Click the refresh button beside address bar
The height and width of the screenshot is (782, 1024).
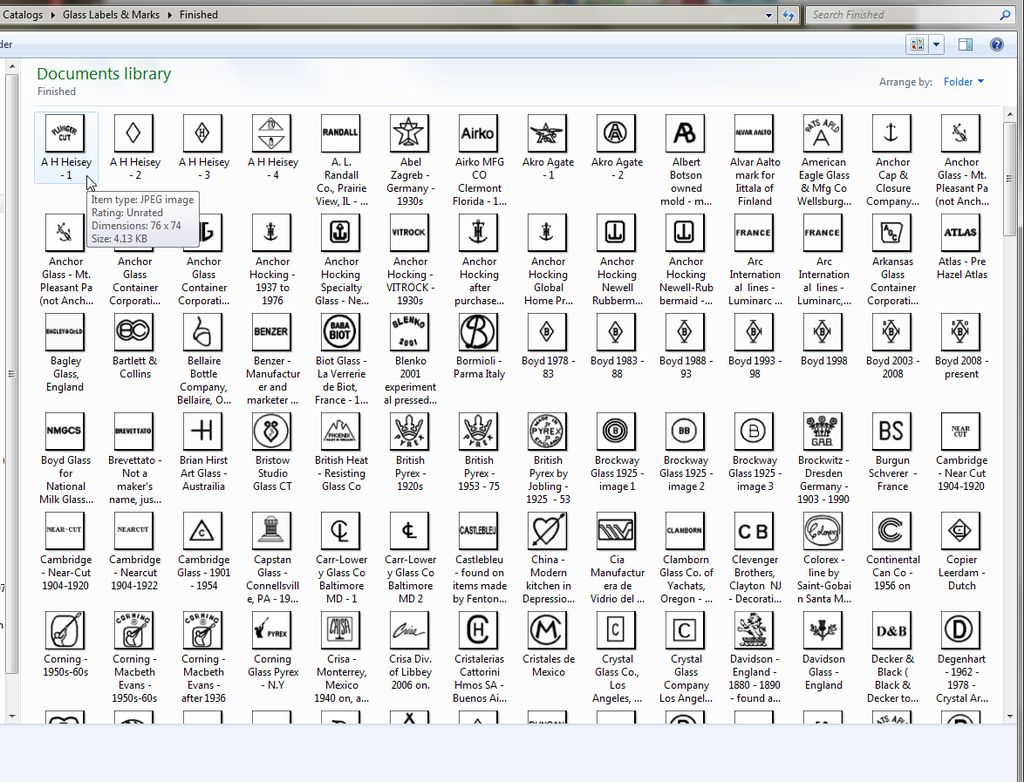(x=789, y=15)
